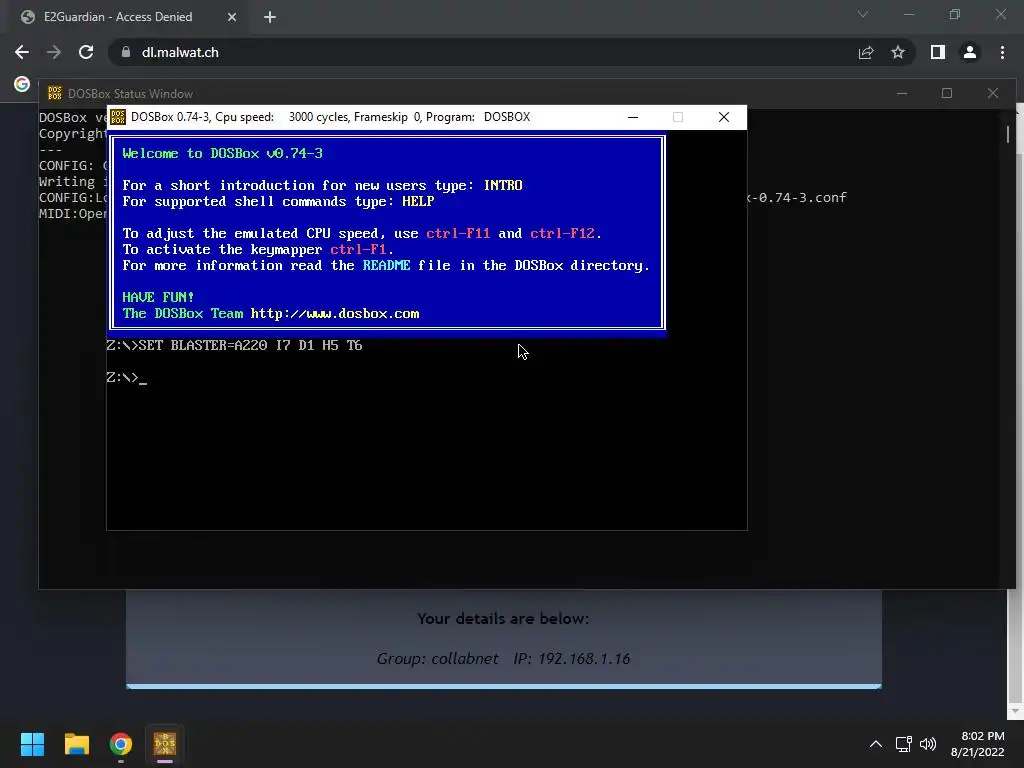Close the E2Guardian tab
Image resolution: width=1024 pixels, height=768 pixels.
click(232, 17)
